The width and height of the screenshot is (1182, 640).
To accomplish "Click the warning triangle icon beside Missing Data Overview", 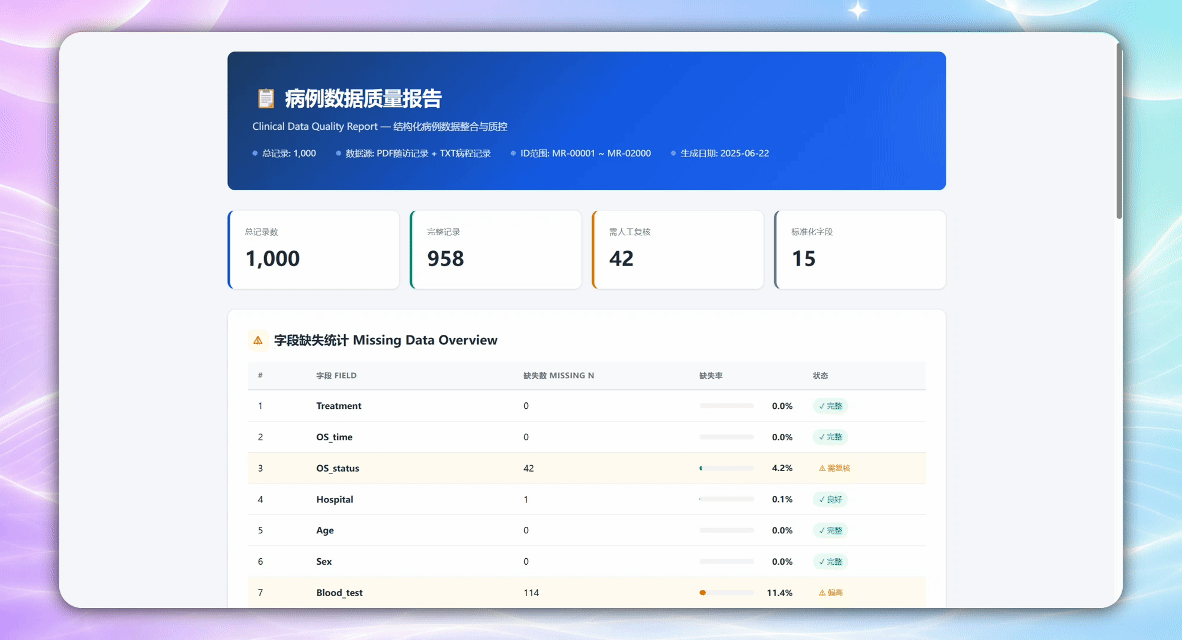I will [258, 340].
